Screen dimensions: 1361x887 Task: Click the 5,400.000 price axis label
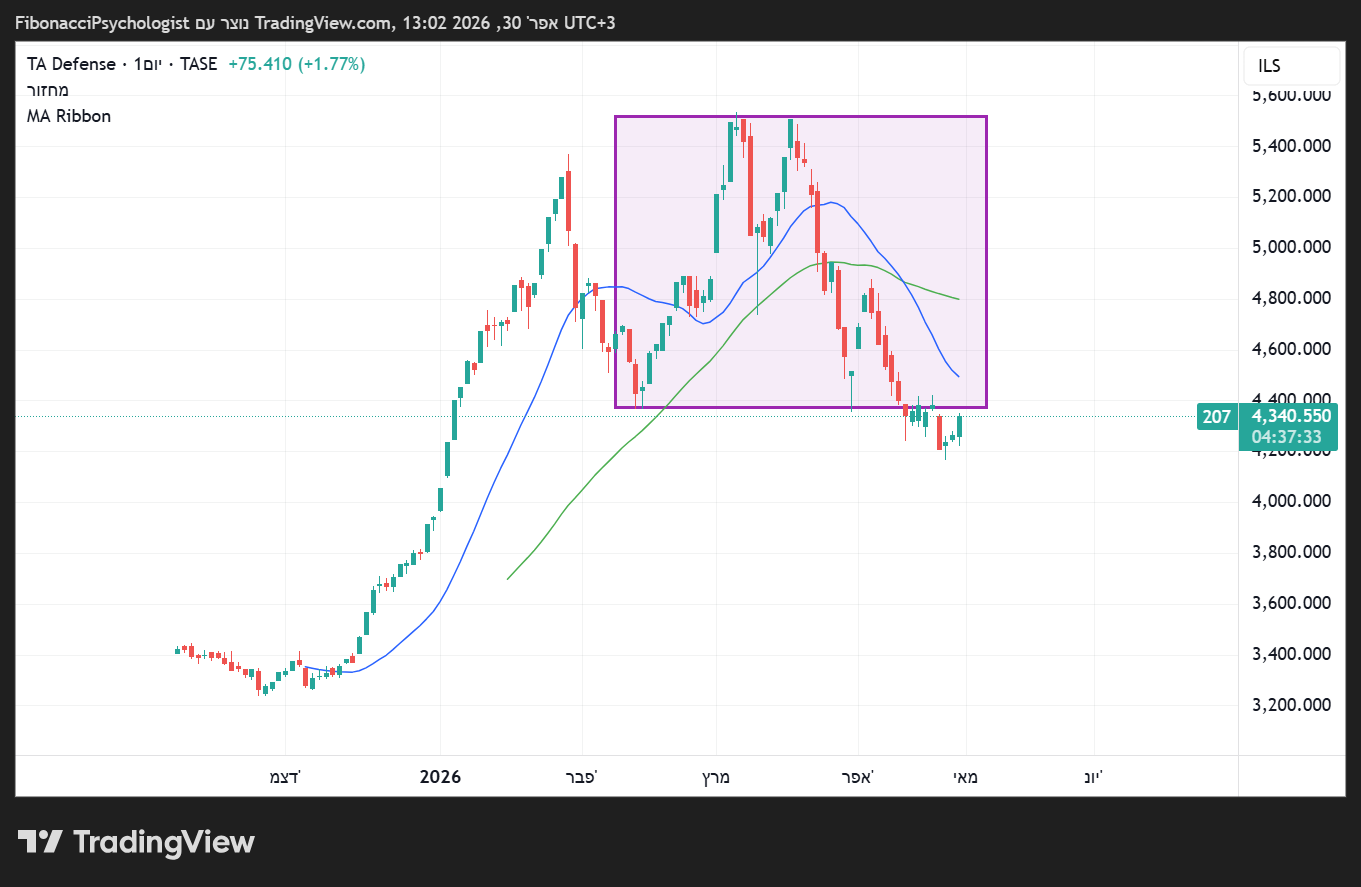tap(1291, 146)
